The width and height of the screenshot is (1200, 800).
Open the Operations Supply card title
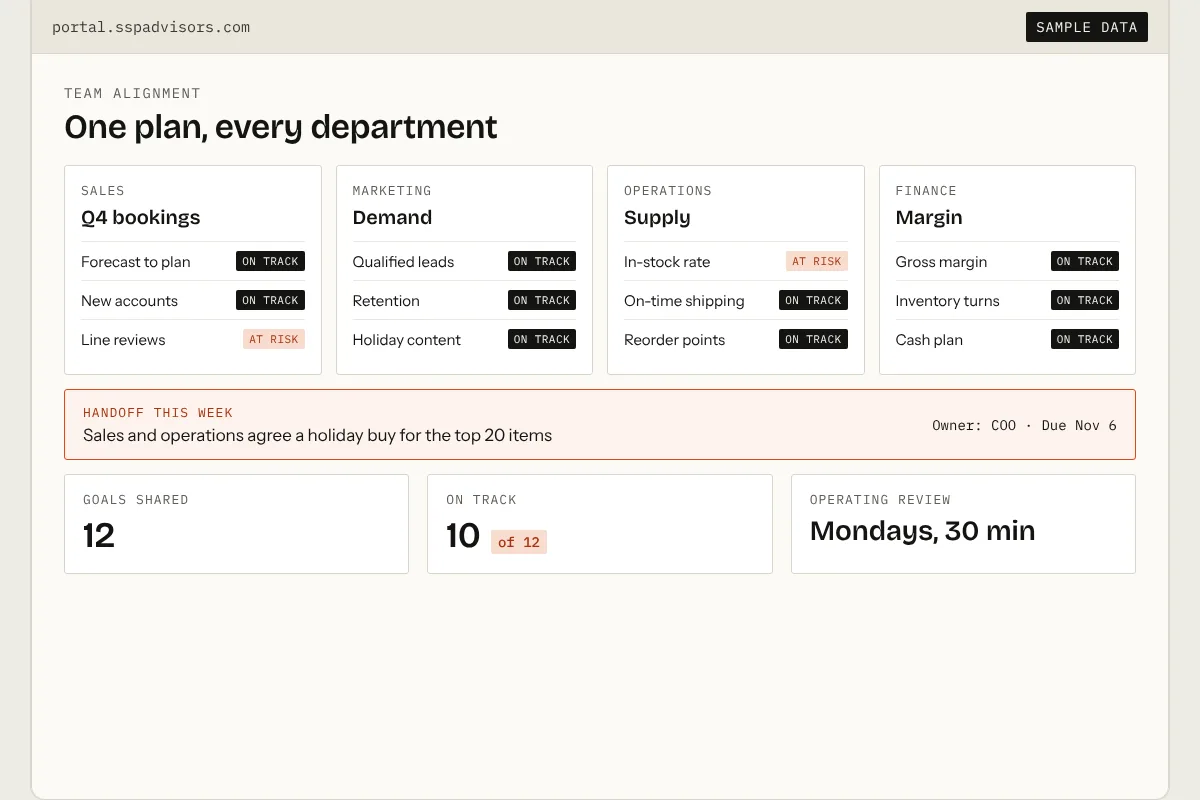click(657, 217)
